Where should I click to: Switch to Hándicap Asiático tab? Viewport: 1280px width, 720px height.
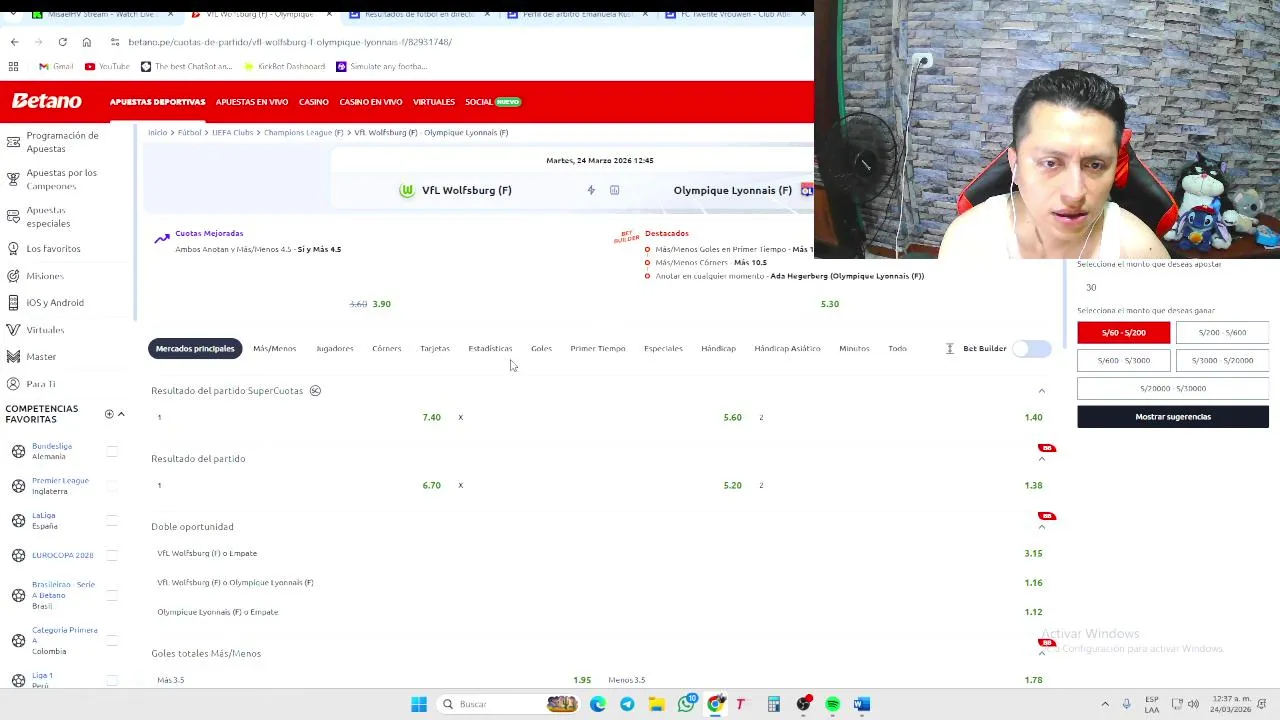click(787, 348)
